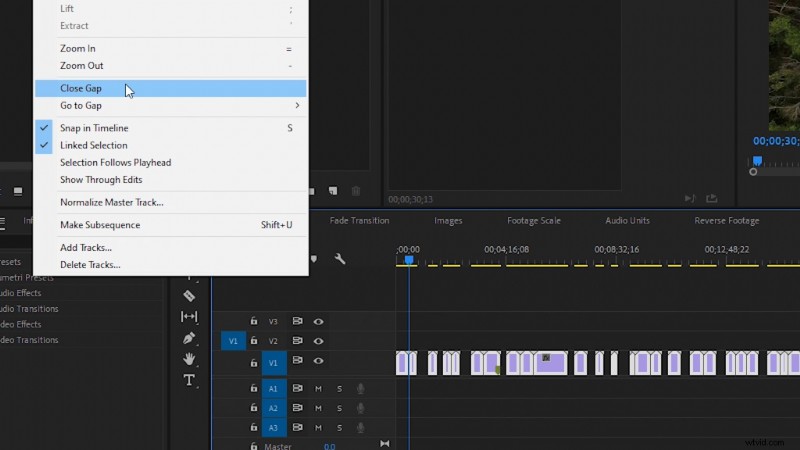
Task: Select the Razor tool
Action: [189, 296]
